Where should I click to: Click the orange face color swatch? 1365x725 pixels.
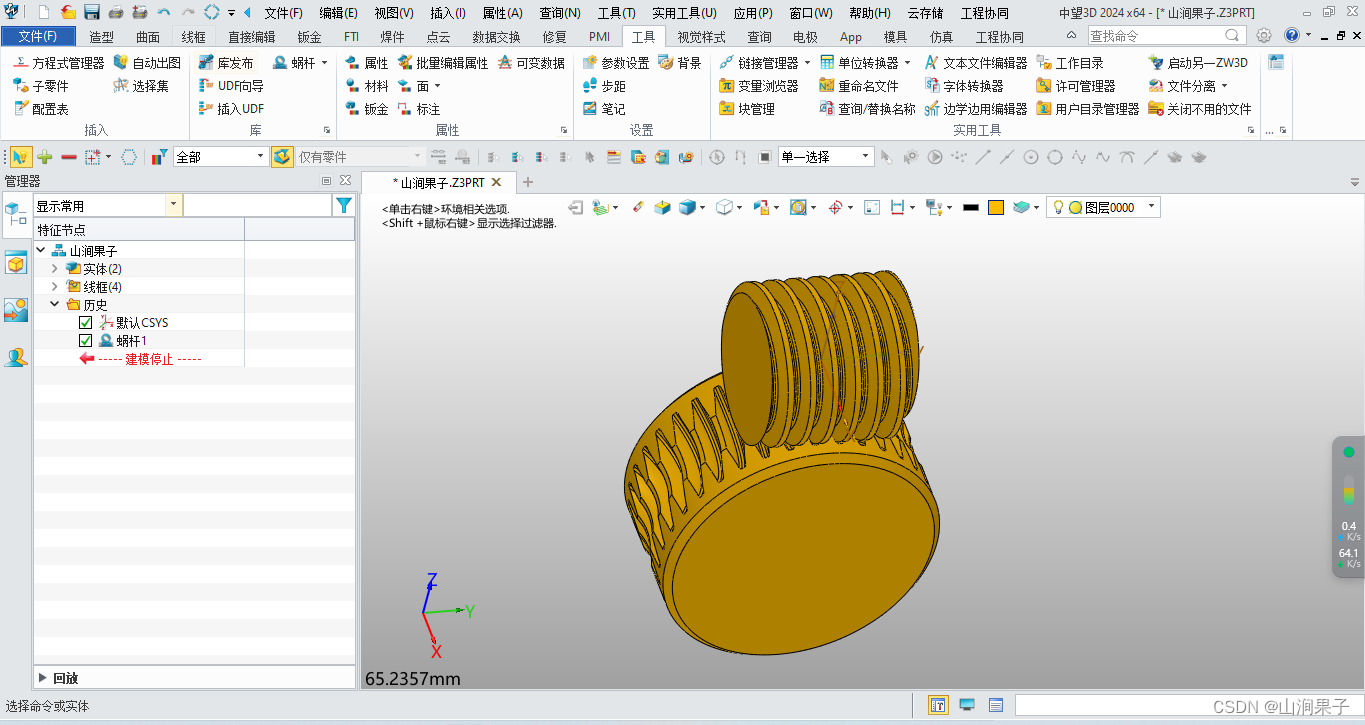996,207
